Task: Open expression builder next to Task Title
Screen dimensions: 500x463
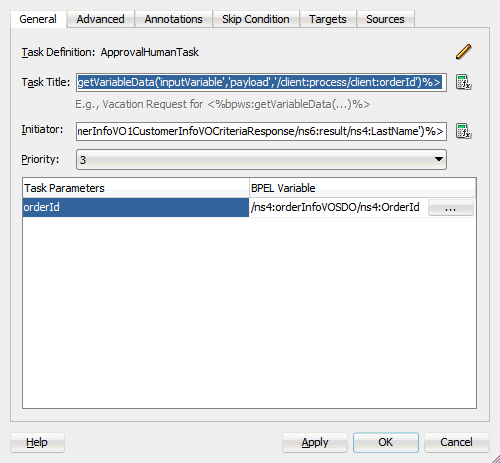Action: [x=464, y=82]
